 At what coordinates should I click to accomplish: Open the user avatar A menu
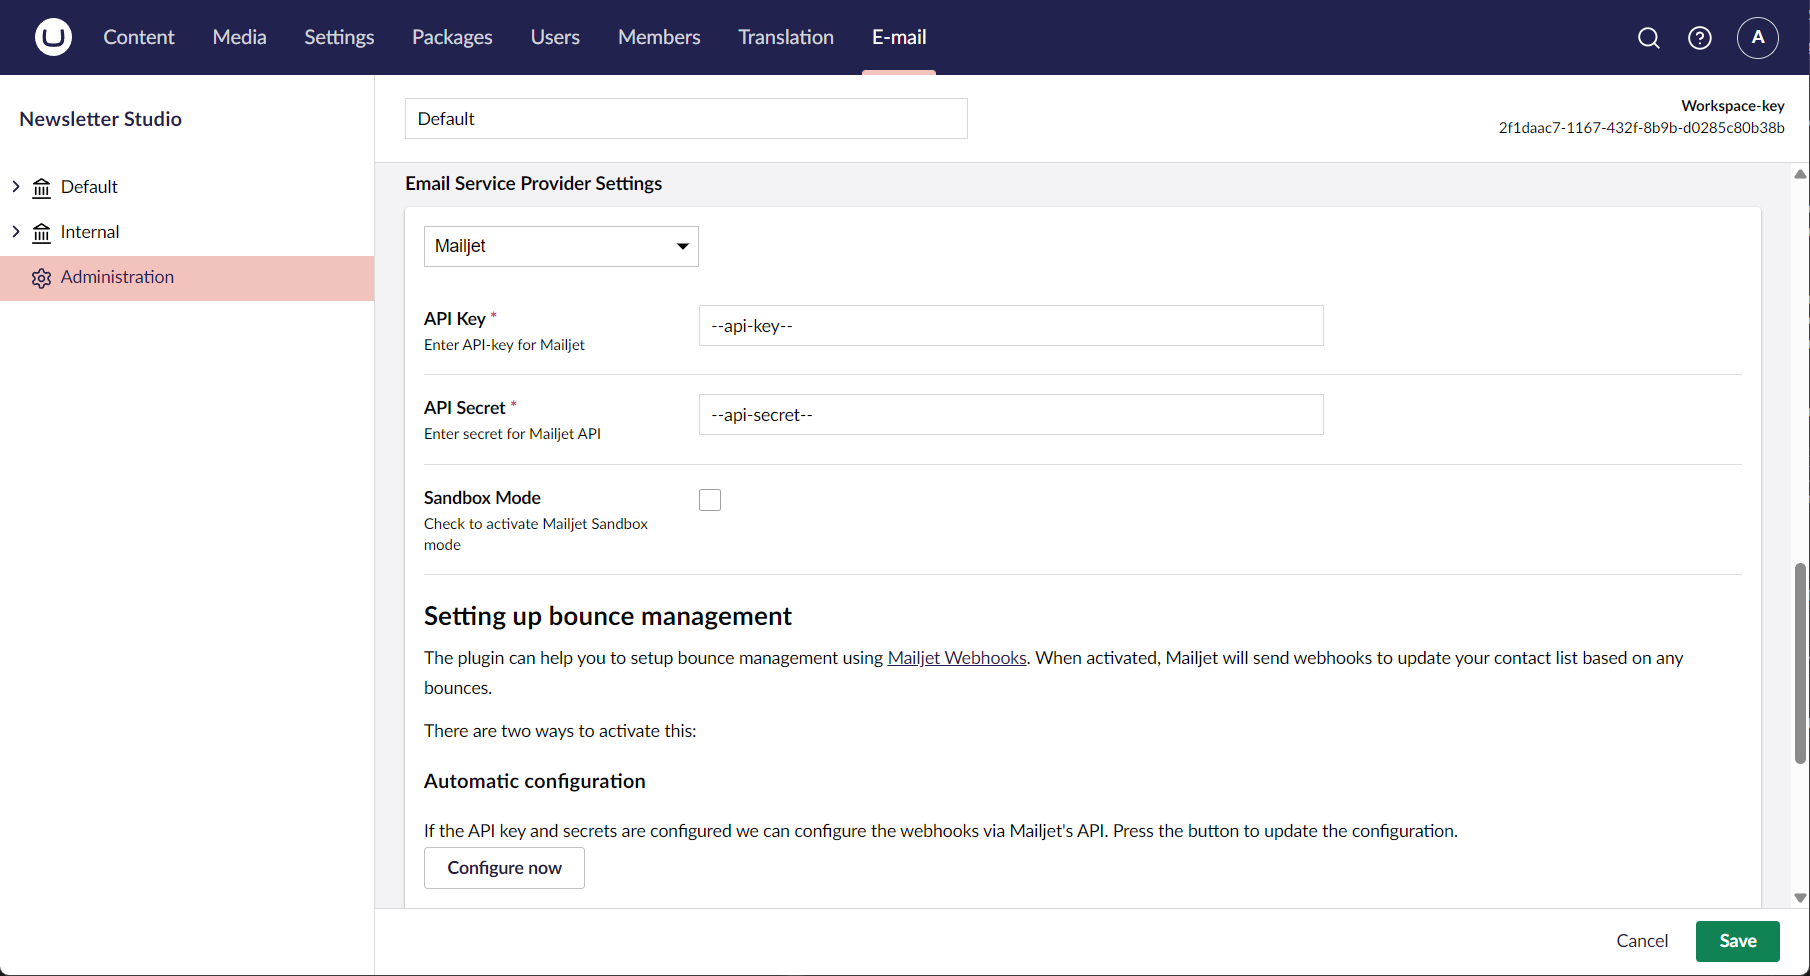coord(1758,38)
